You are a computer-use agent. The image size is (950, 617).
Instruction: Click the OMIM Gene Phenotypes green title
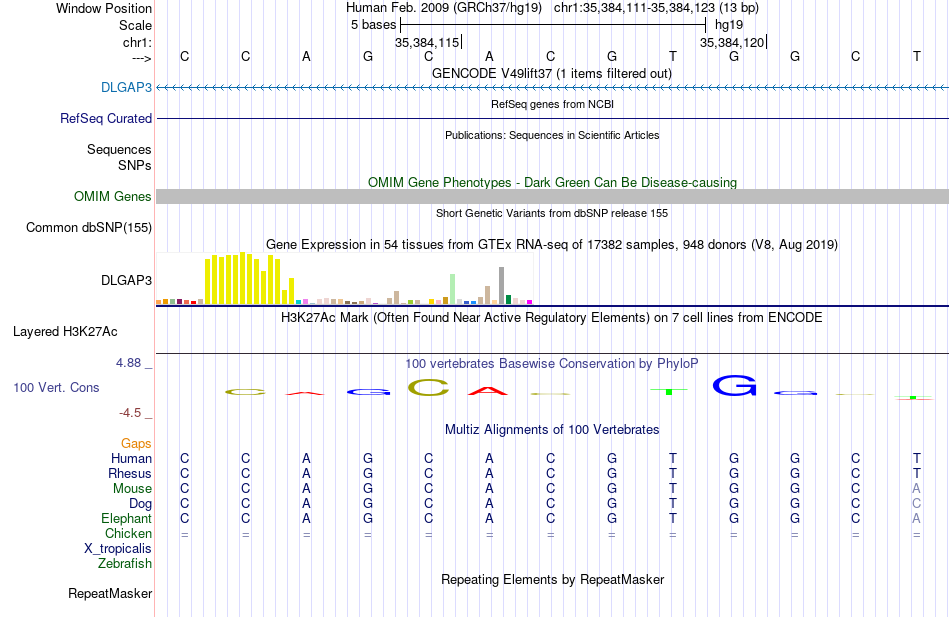(552, 182)
